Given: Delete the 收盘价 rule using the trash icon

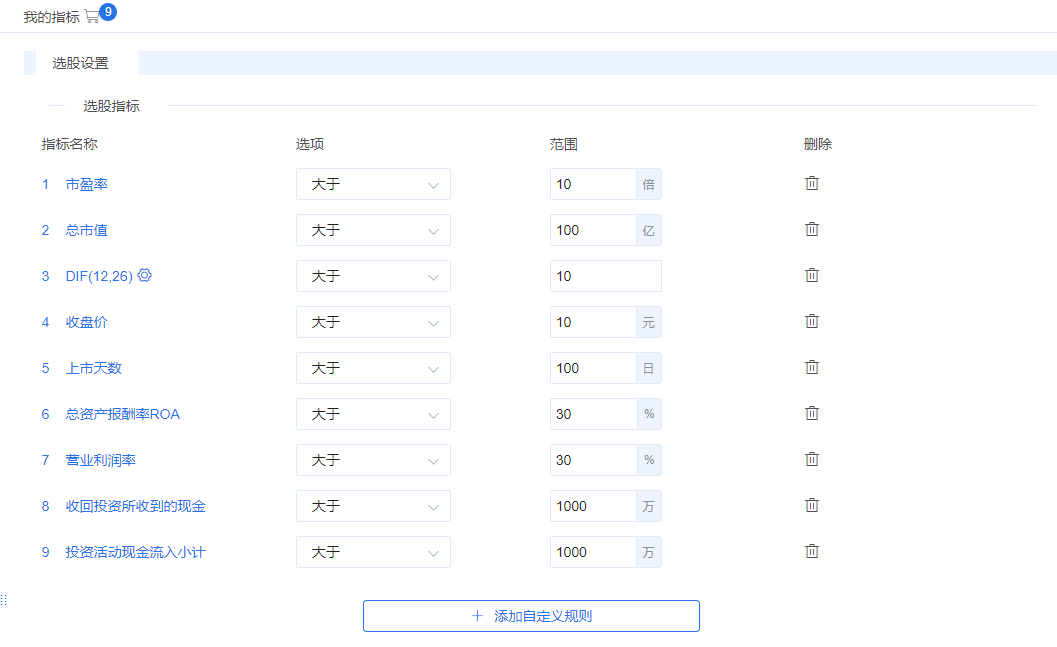Looking at the screenshot, I should coord(811,321).
